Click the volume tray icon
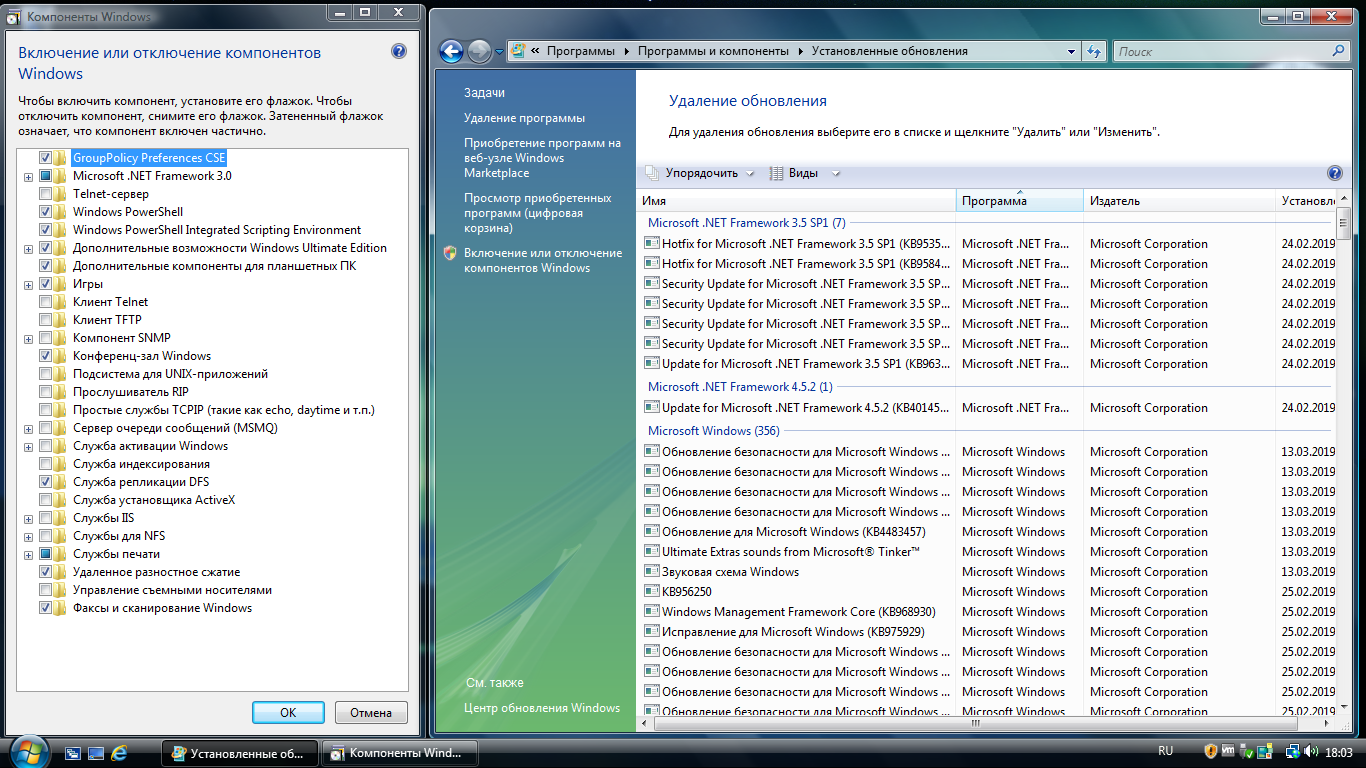Screen dimensions: 1366x768 [1310, 751]
